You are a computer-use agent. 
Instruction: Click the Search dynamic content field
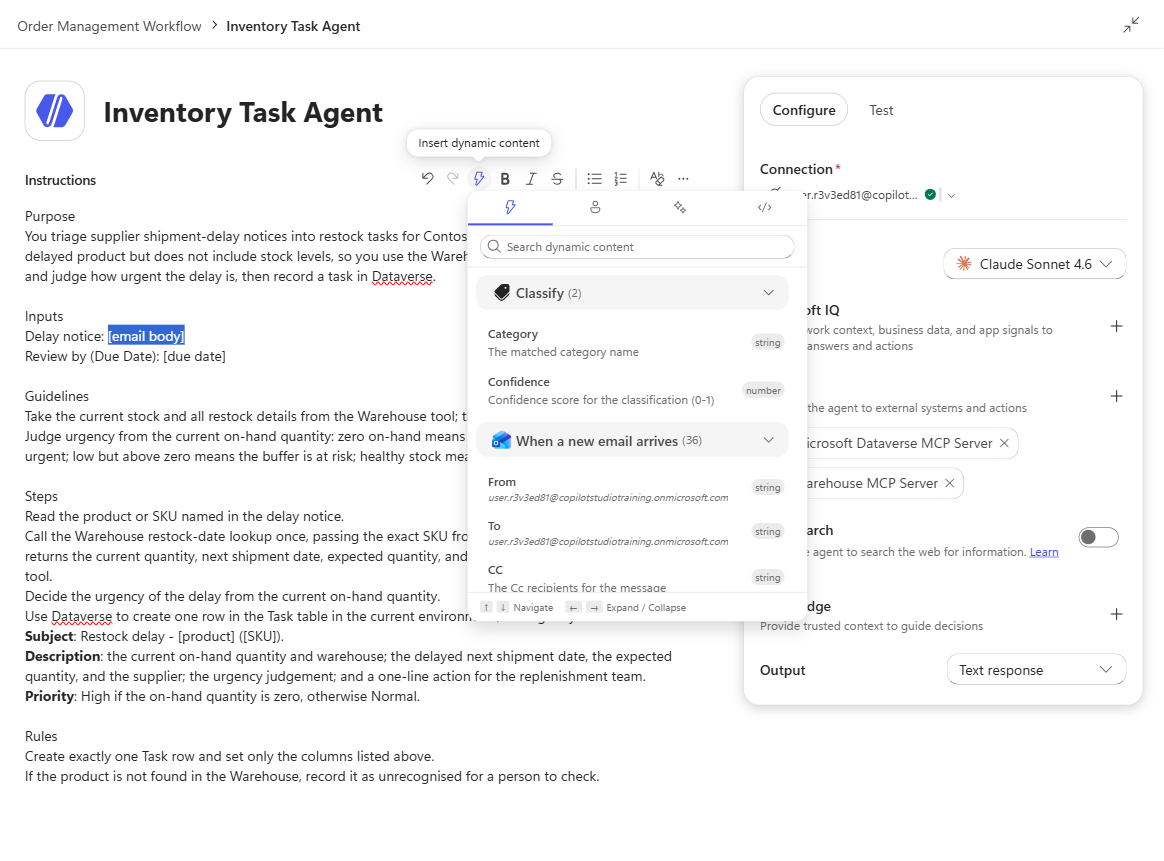(x=637, y=246)
